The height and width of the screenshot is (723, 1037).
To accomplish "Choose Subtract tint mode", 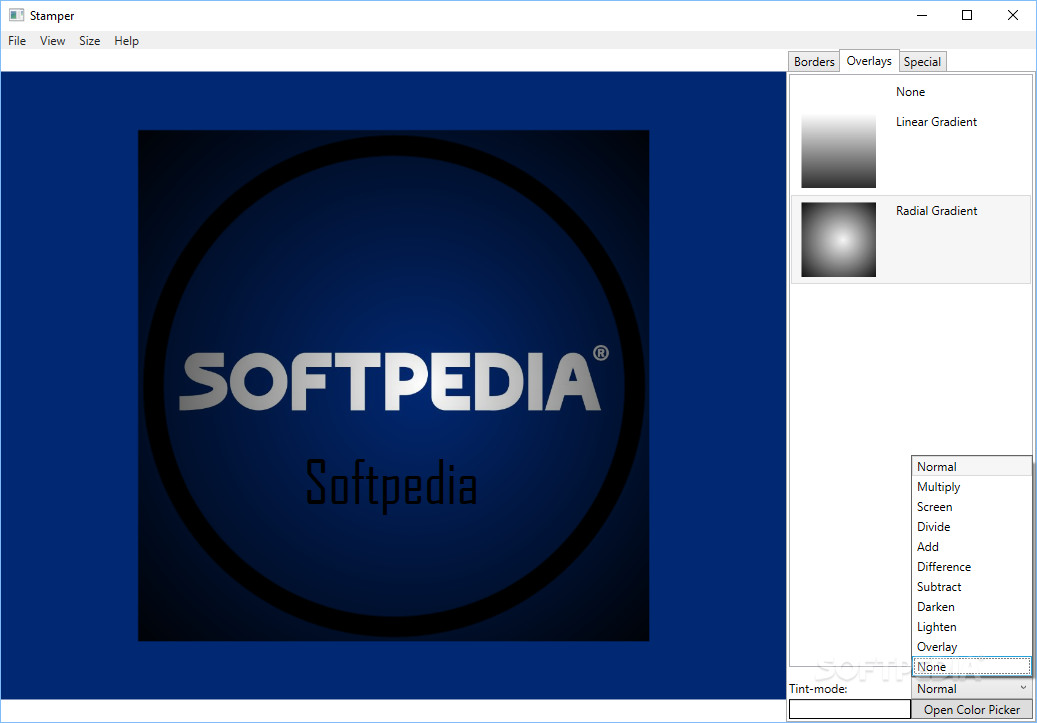I will pos(972,587).
